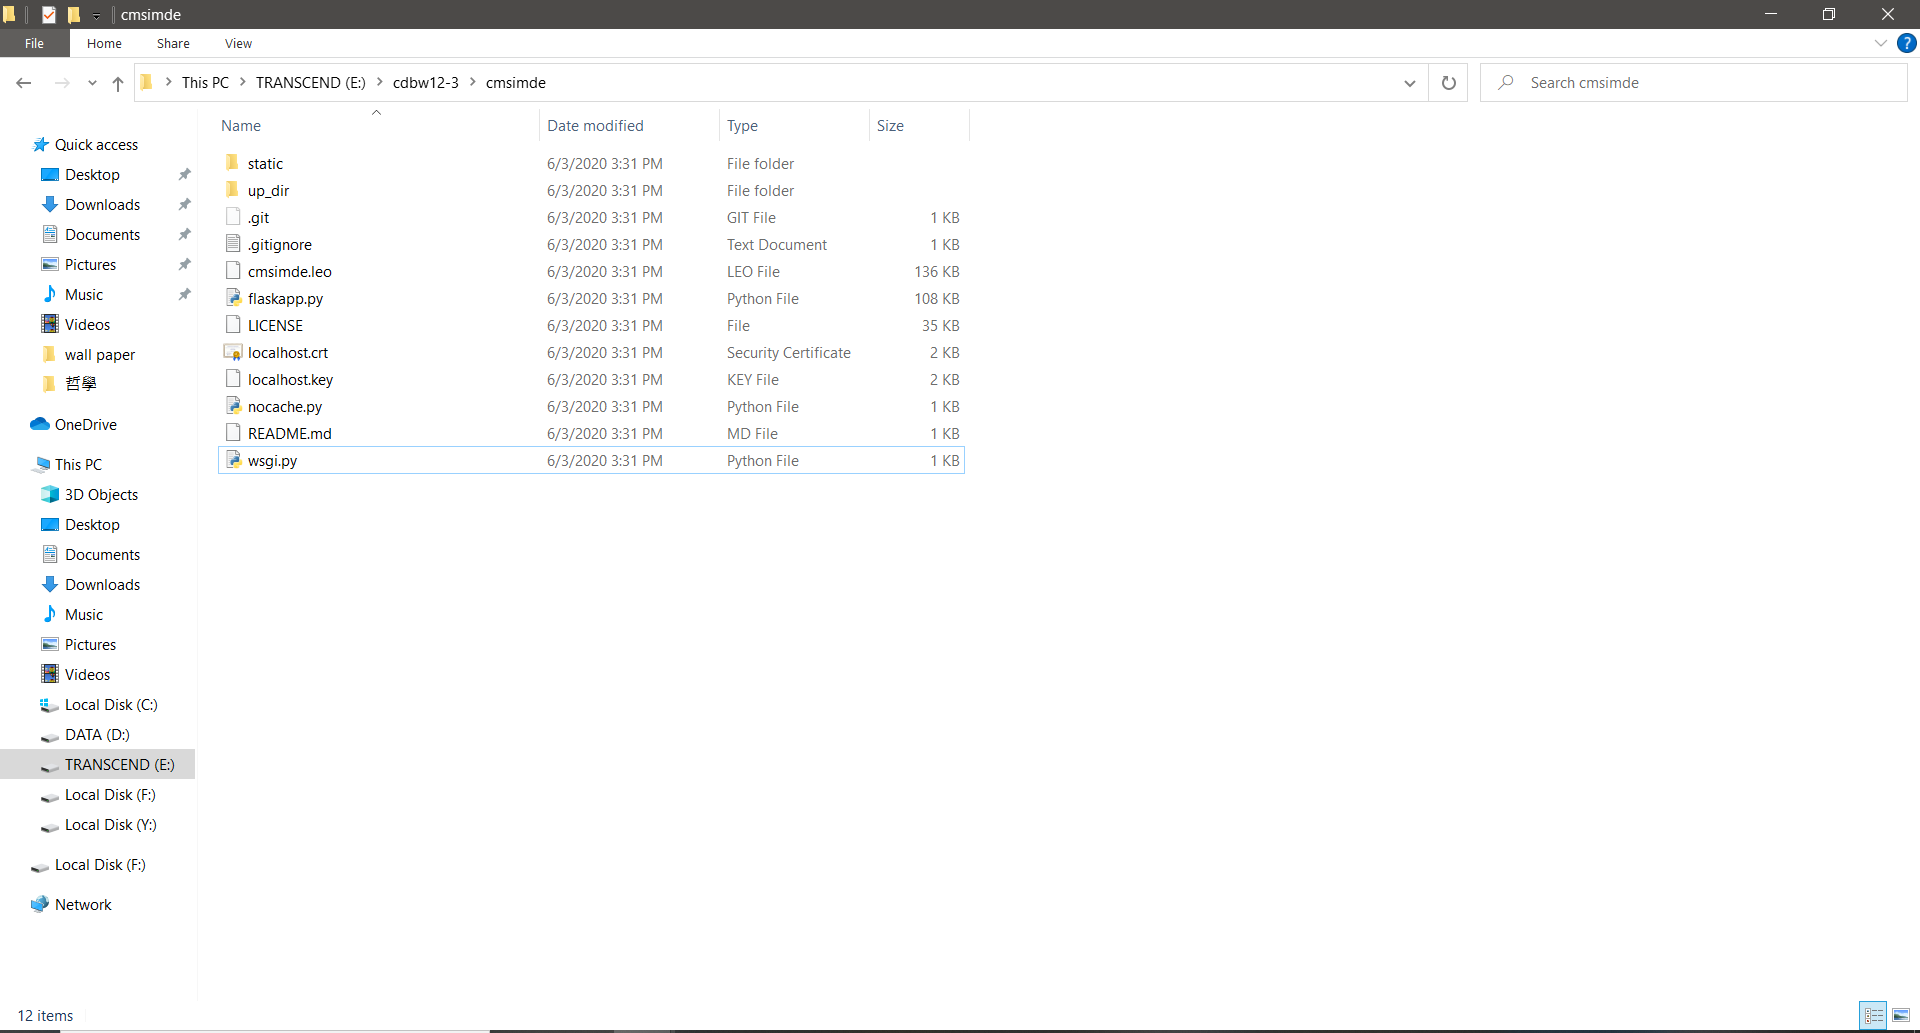Select the localhost.crt certificate file
This screenshot has width=1920, height=1033.
point(287,353)
